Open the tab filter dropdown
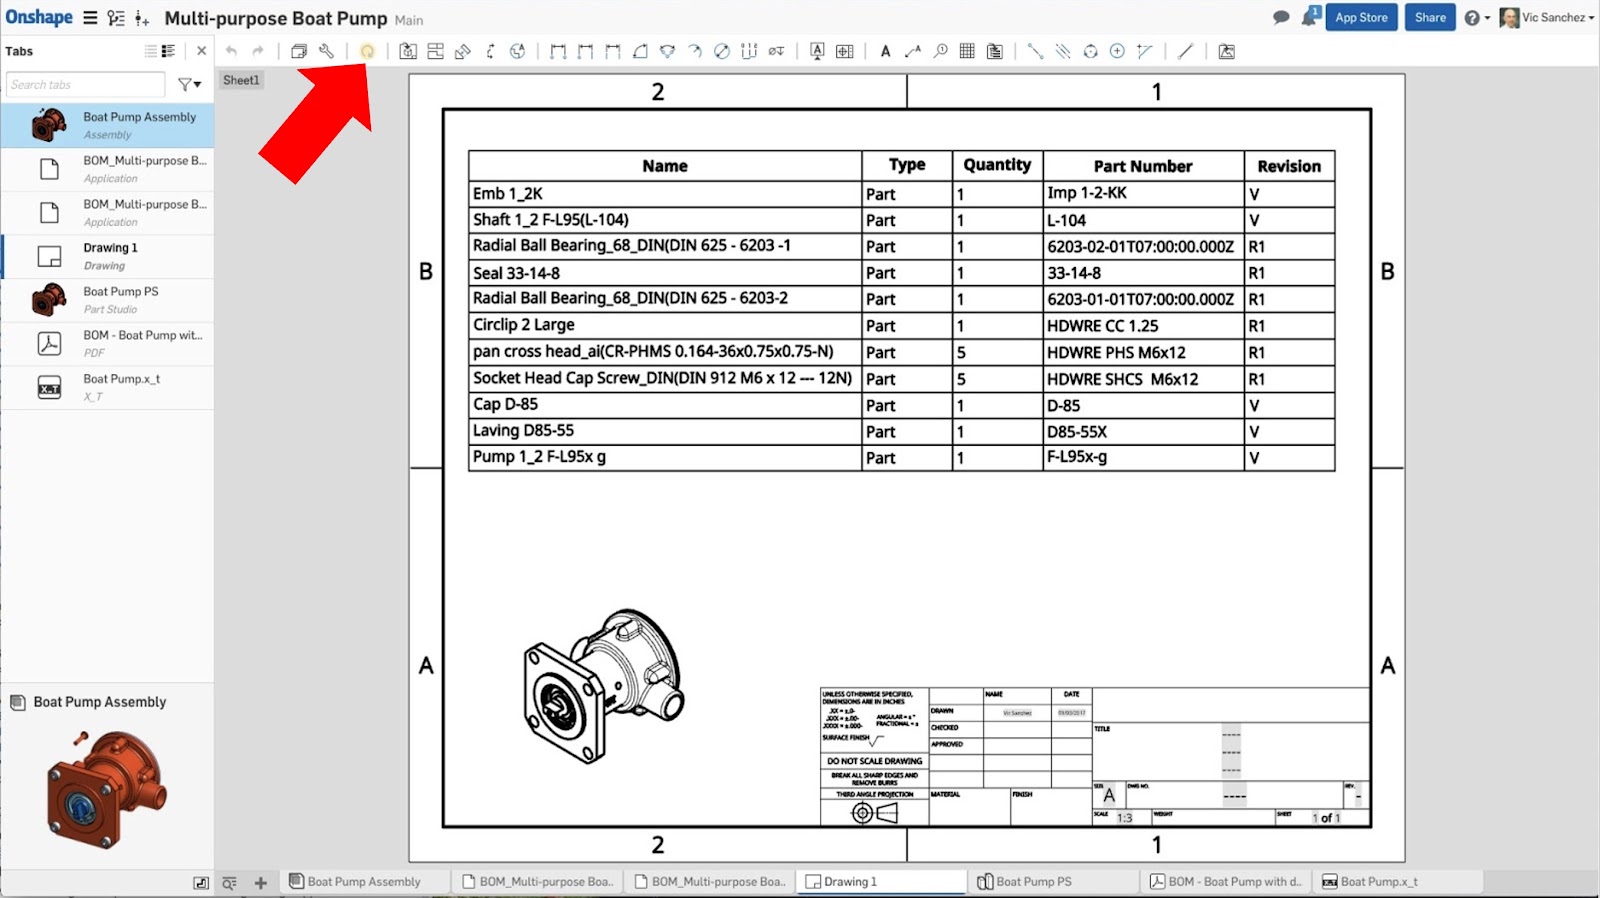Viewport: 1600px width, 898px height. (189, 85)
